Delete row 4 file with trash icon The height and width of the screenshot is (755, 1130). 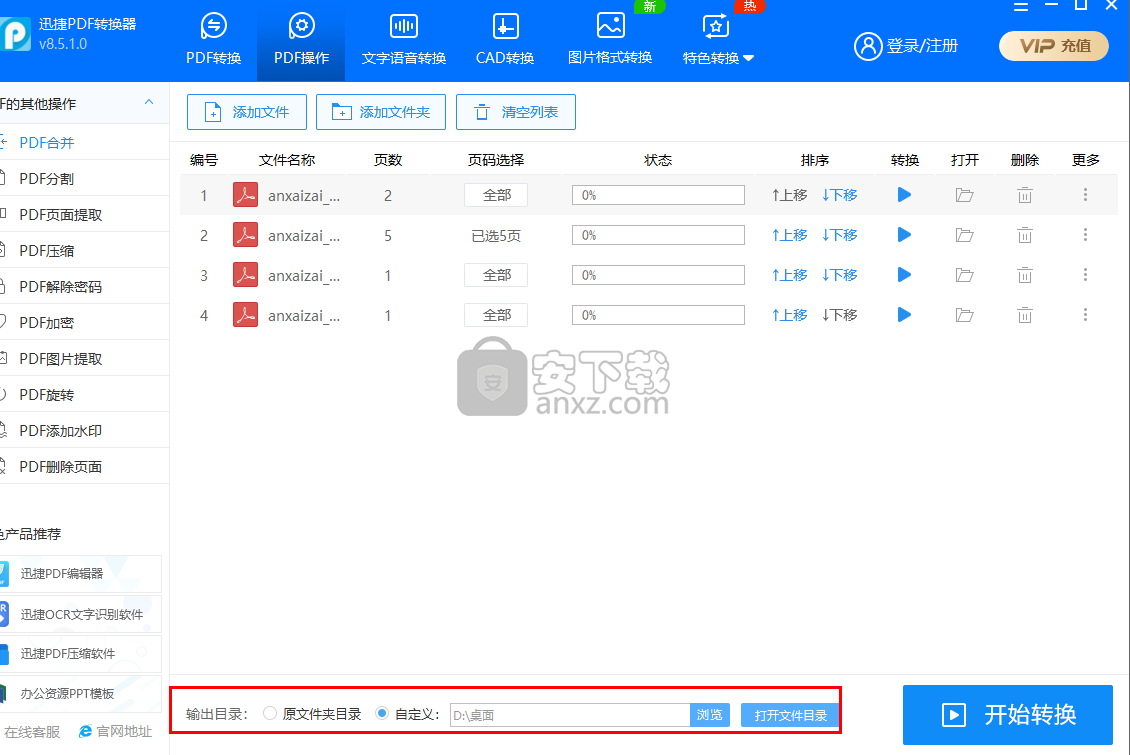point(1025,316)
